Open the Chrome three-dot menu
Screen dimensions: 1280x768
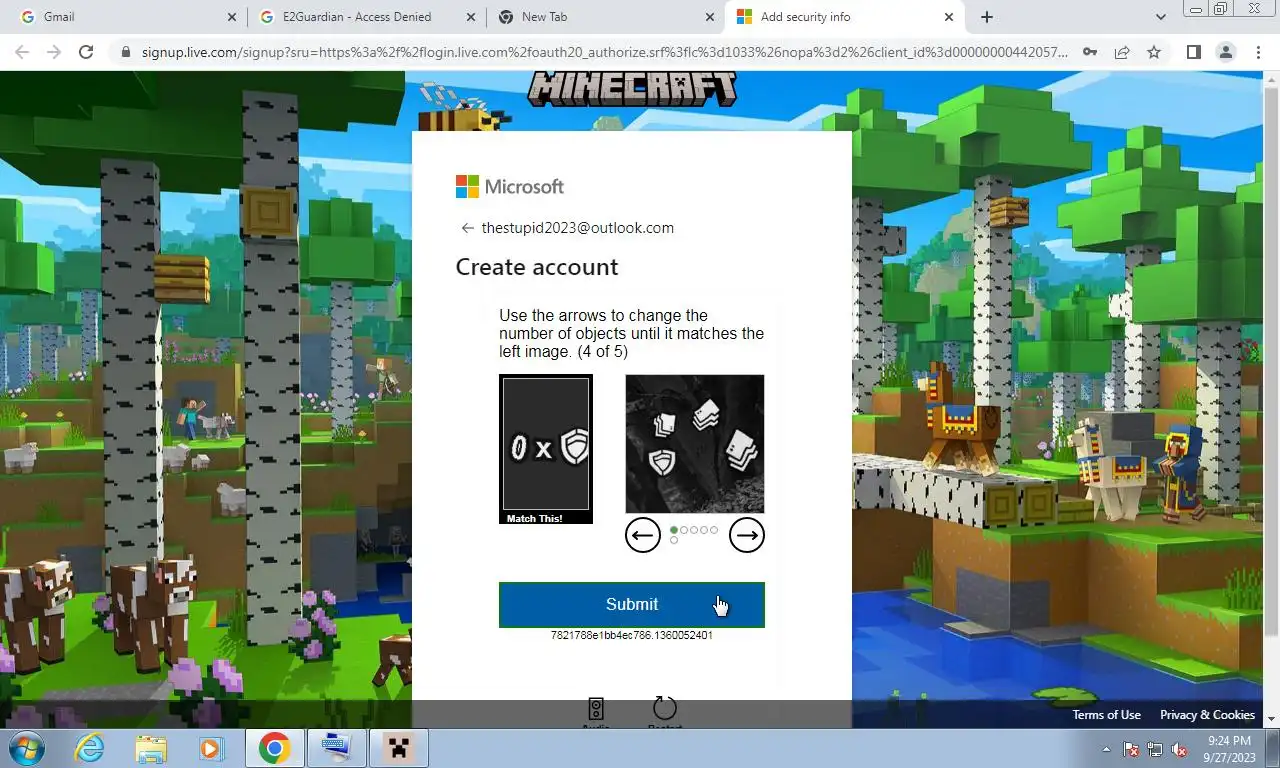pos(1258,52)
